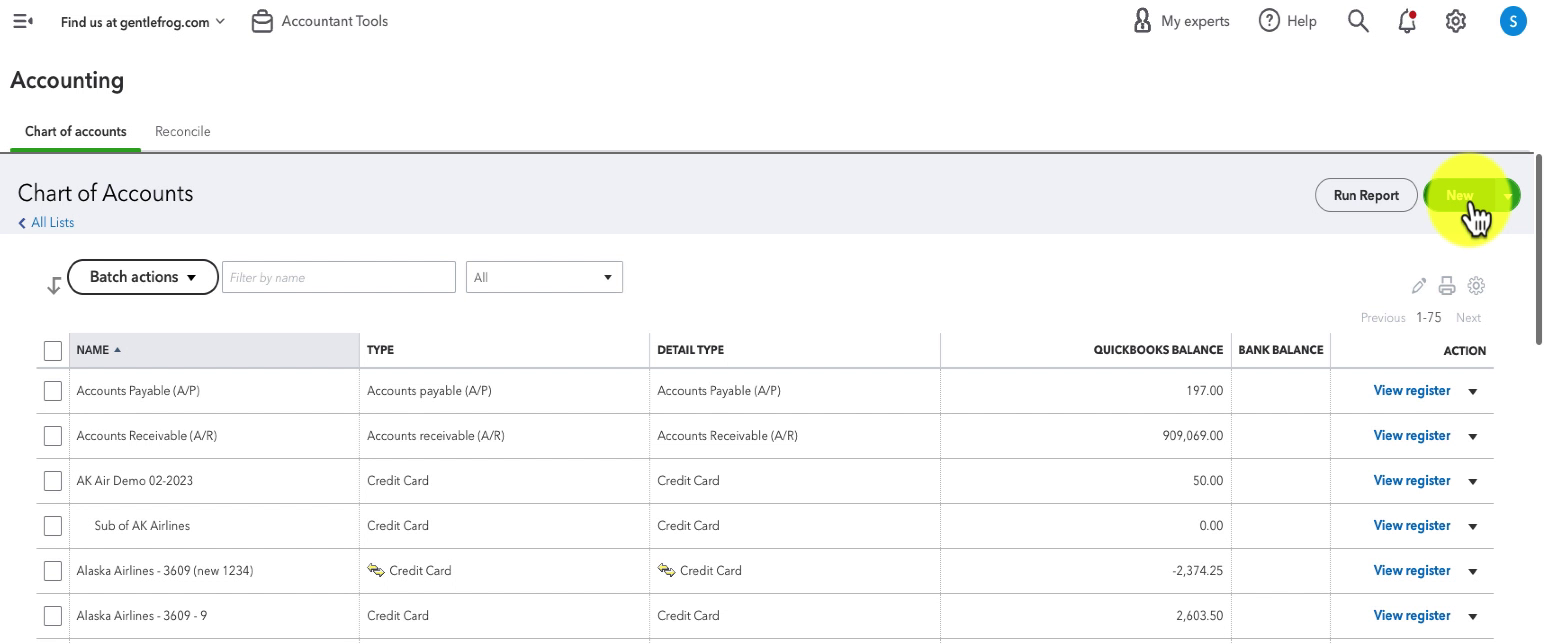The image size is (1544, 644).
Task: Open Accountant Tools briefcase icon
Action: coord(262,21)
